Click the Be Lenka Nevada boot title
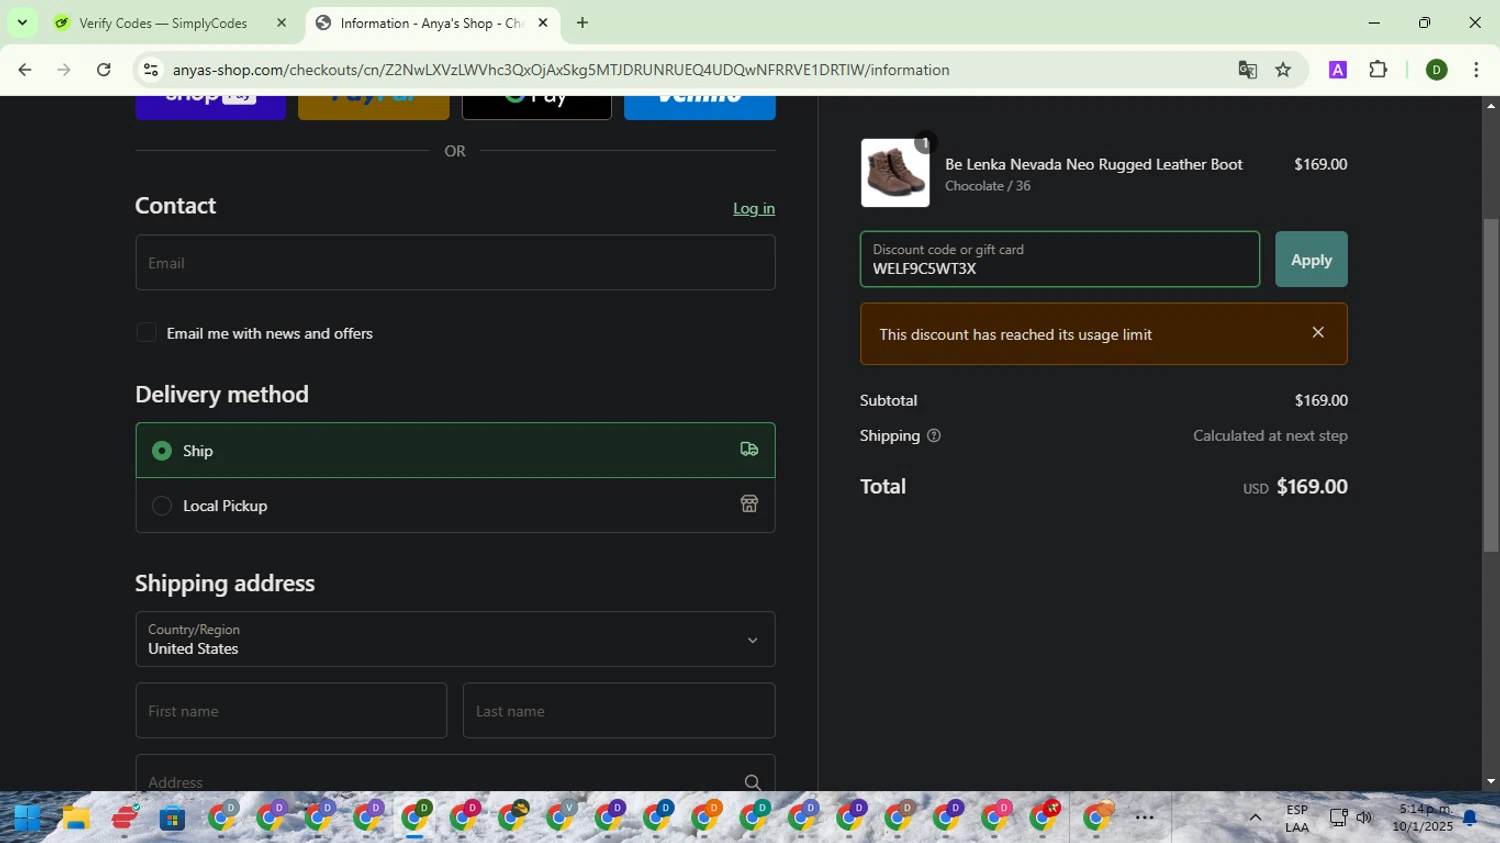The image size is (1500, 843). click(1094, 164)
